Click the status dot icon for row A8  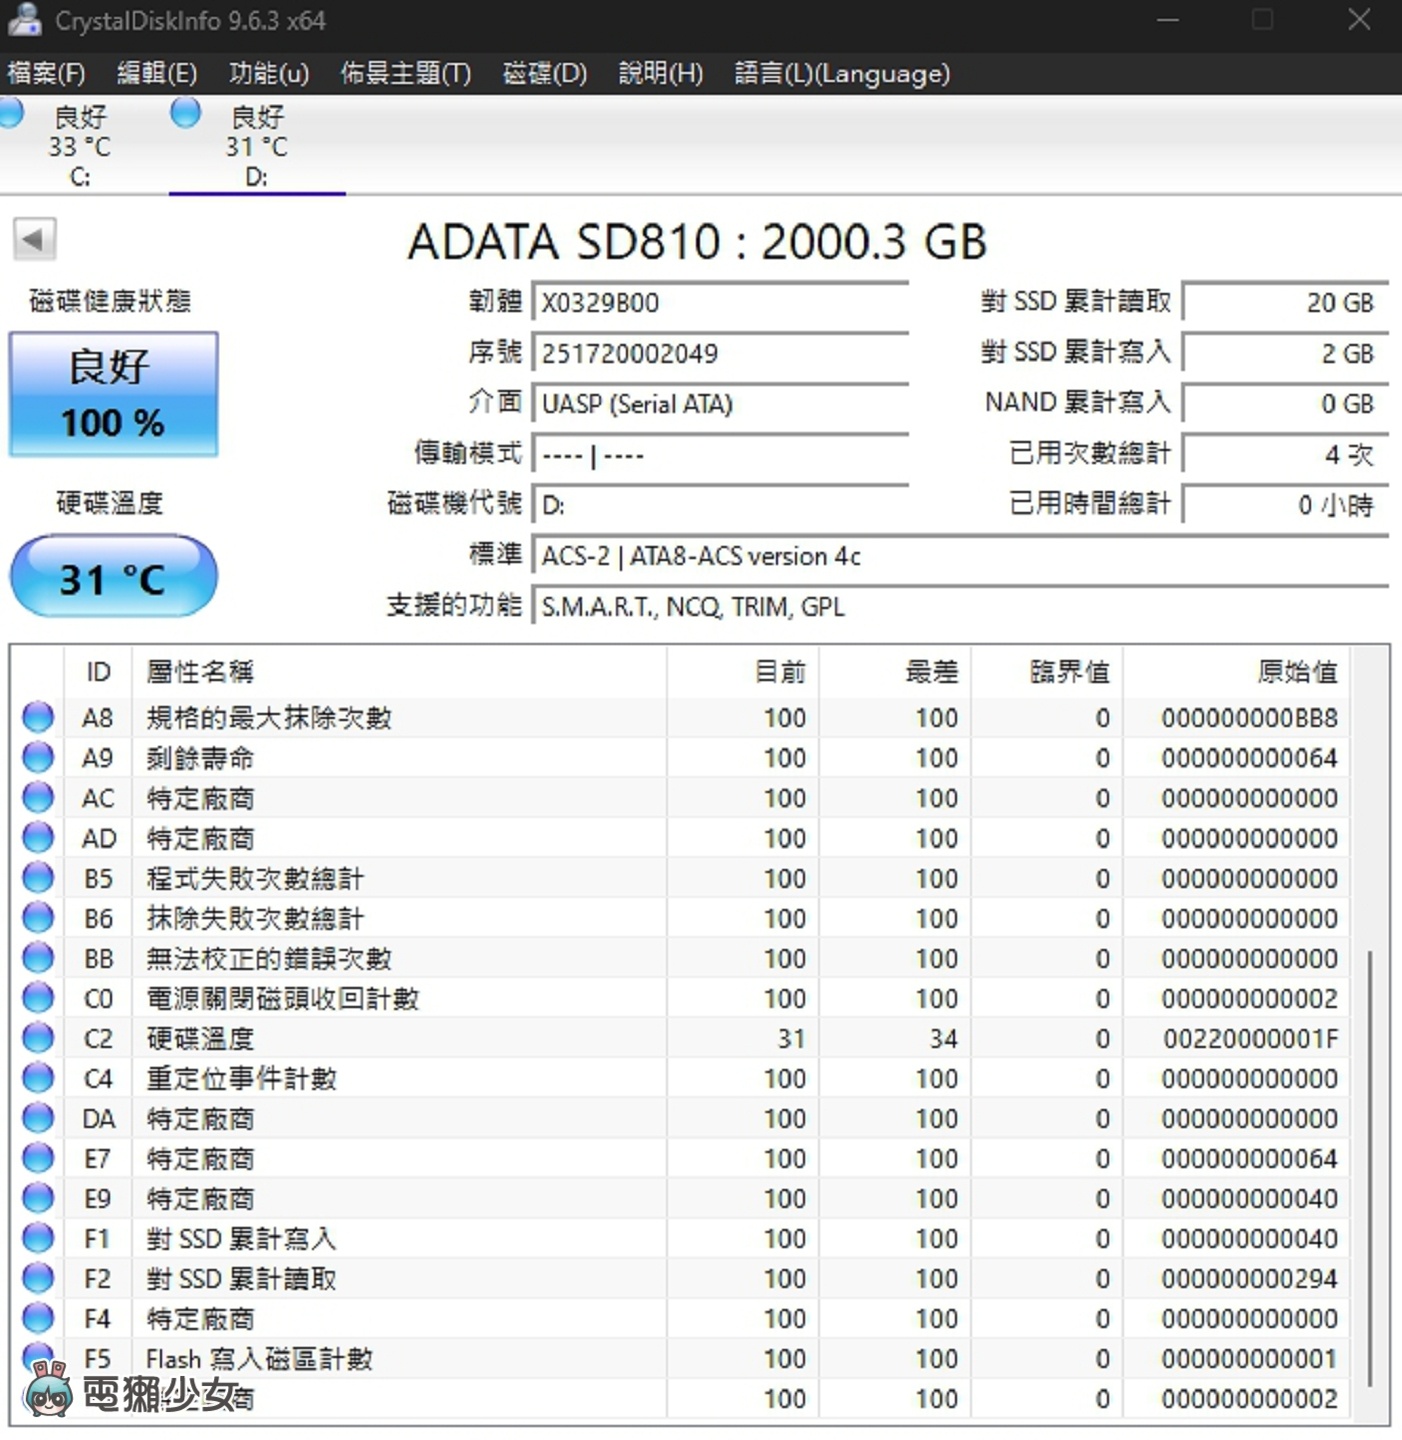[x=38, y=717]
